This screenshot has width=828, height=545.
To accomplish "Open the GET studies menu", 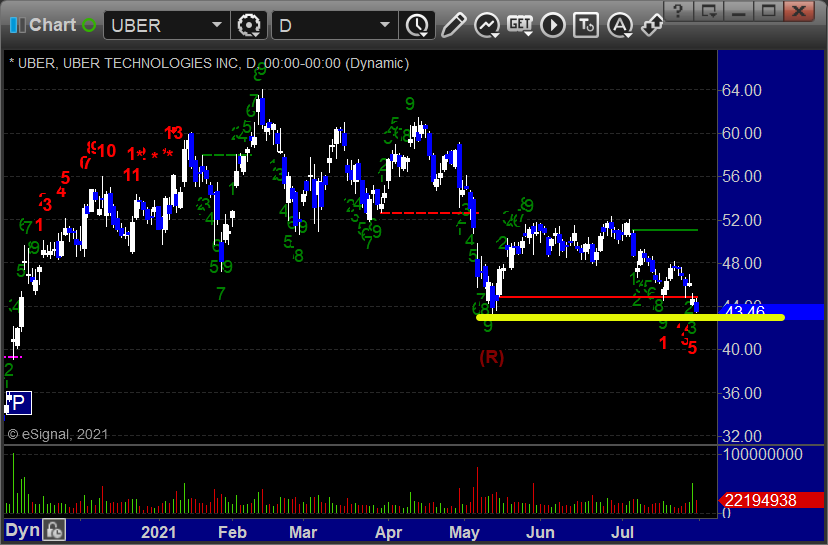I will (520, 25).
